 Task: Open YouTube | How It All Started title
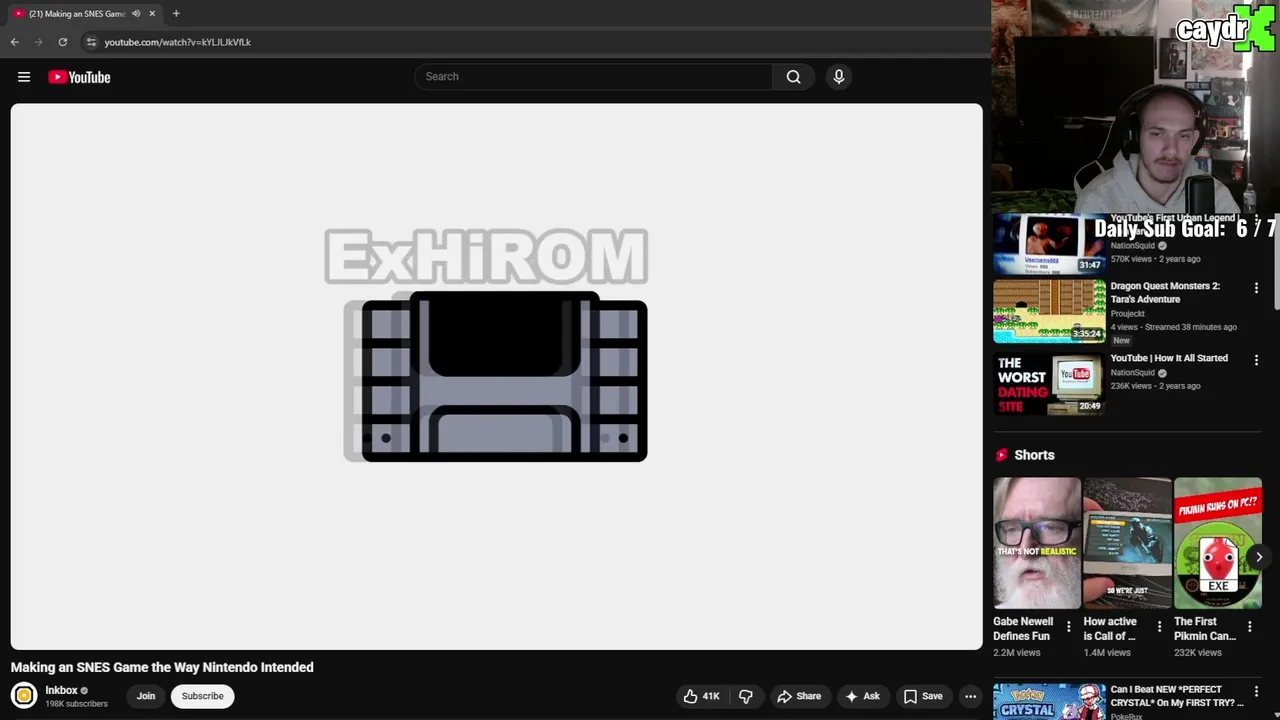1168,358
